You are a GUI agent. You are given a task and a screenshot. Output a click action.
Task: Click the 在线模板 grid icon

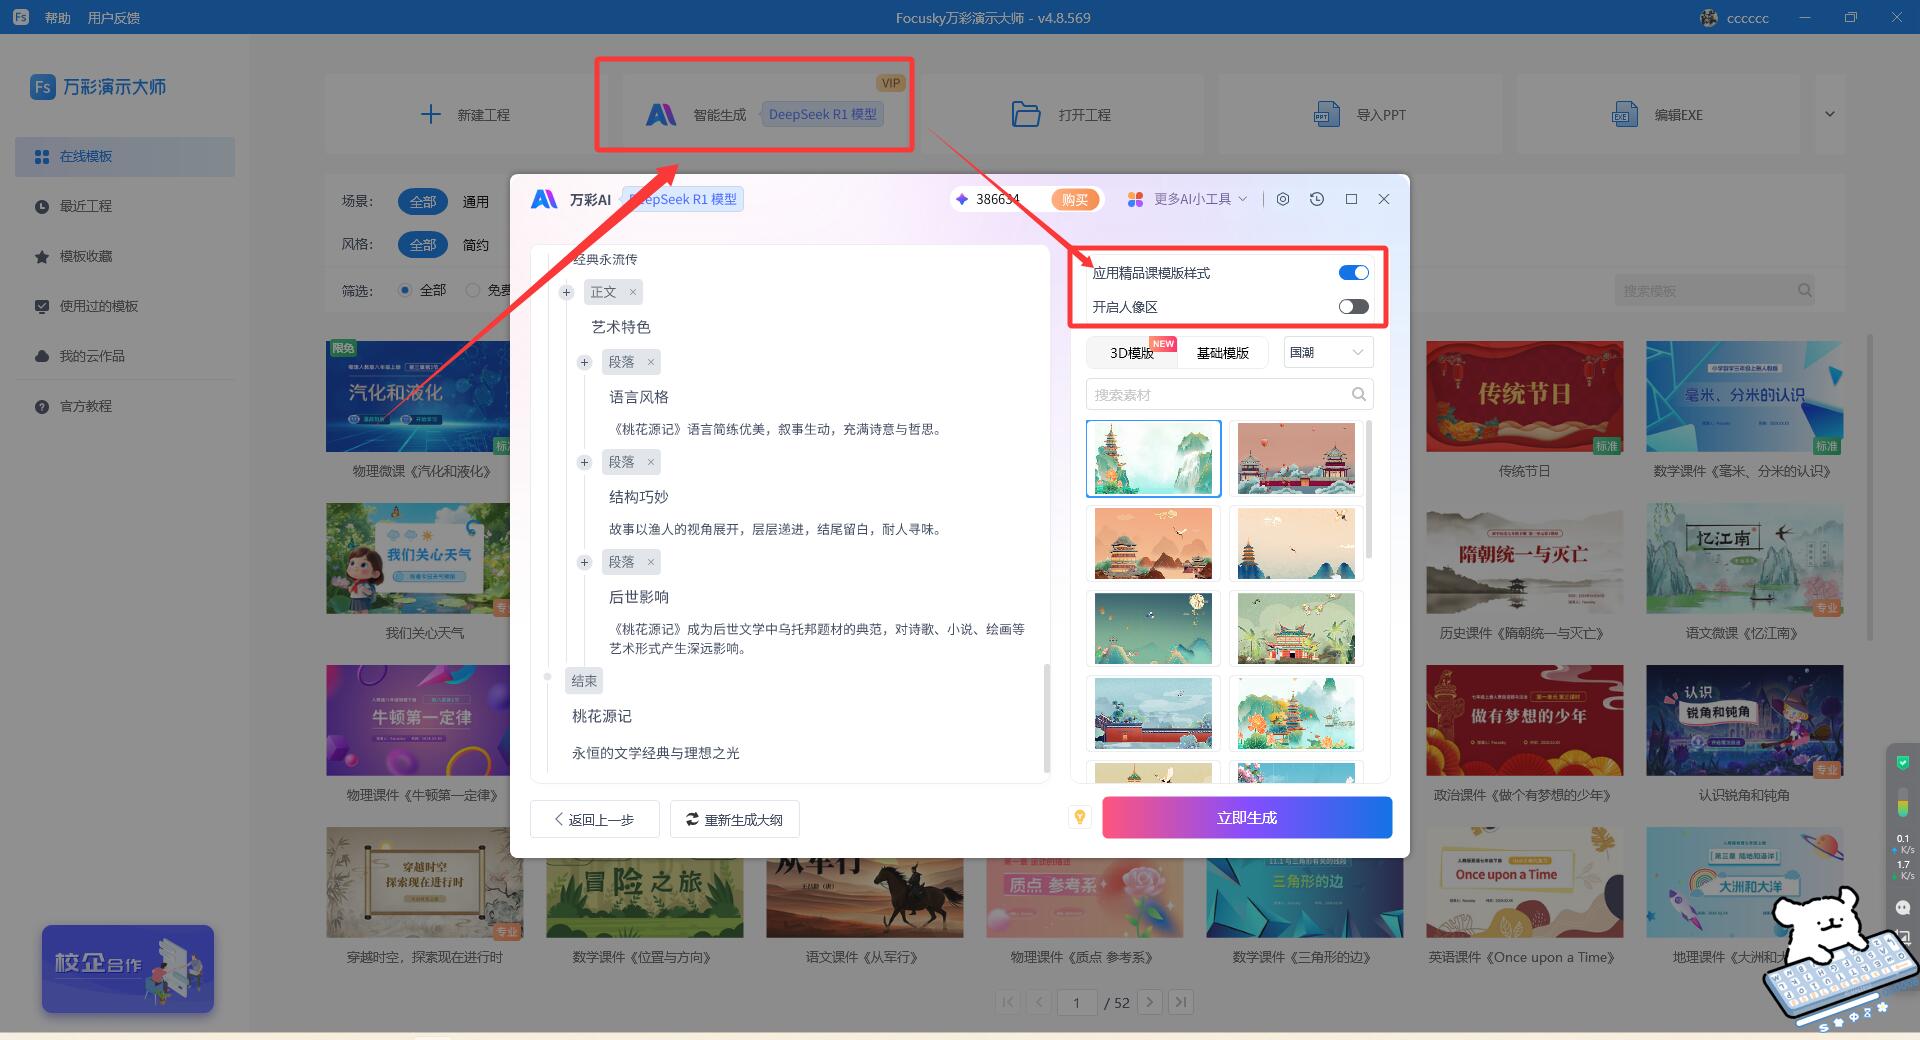coord(42,157)
